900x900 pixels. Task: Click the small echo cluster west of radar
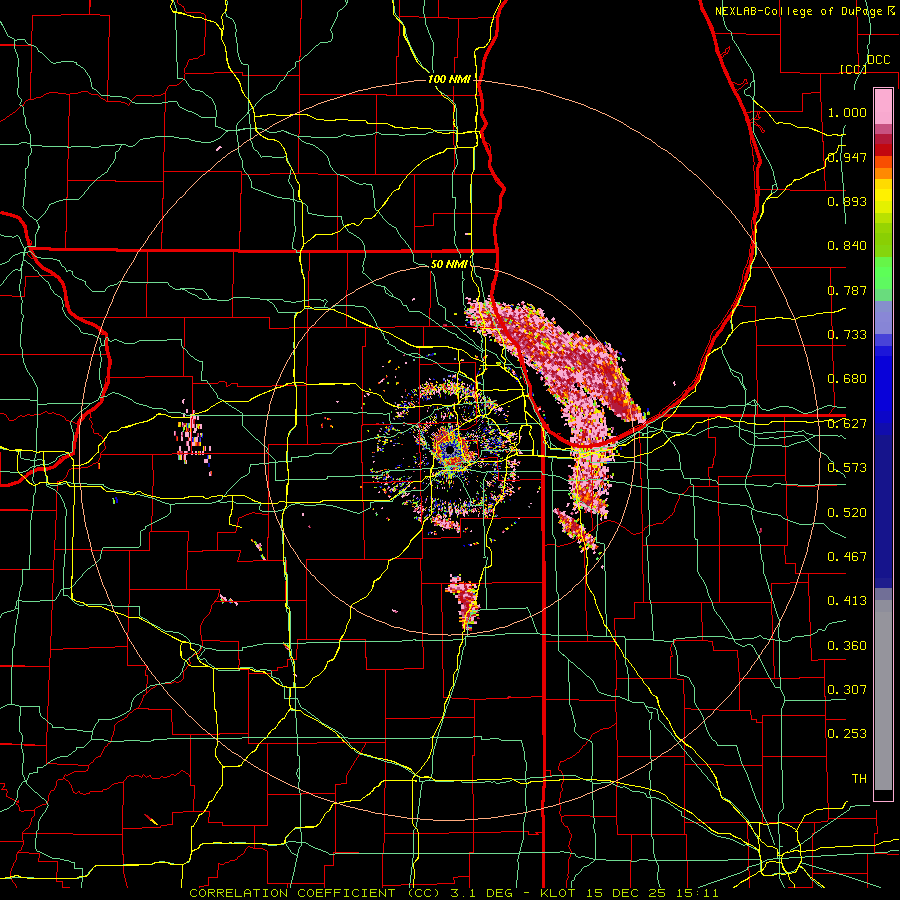pos(193,441)
